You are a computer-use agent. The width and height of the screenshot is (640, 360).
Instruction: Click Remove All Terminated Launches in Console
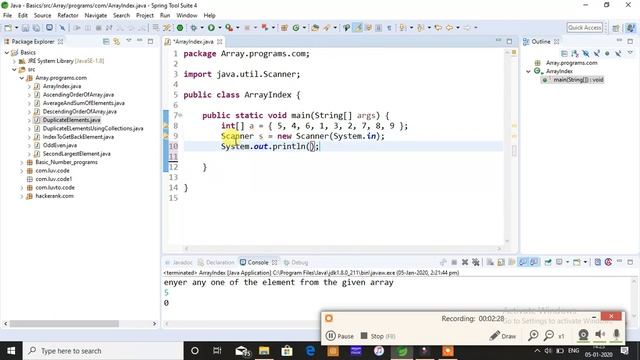[x=476, y=262]
